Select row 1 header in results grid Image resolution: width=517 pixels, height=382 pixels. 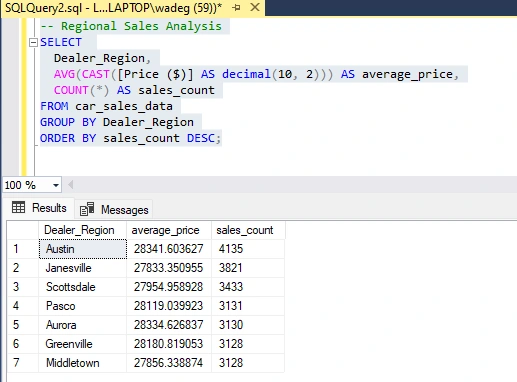(23, 249)
